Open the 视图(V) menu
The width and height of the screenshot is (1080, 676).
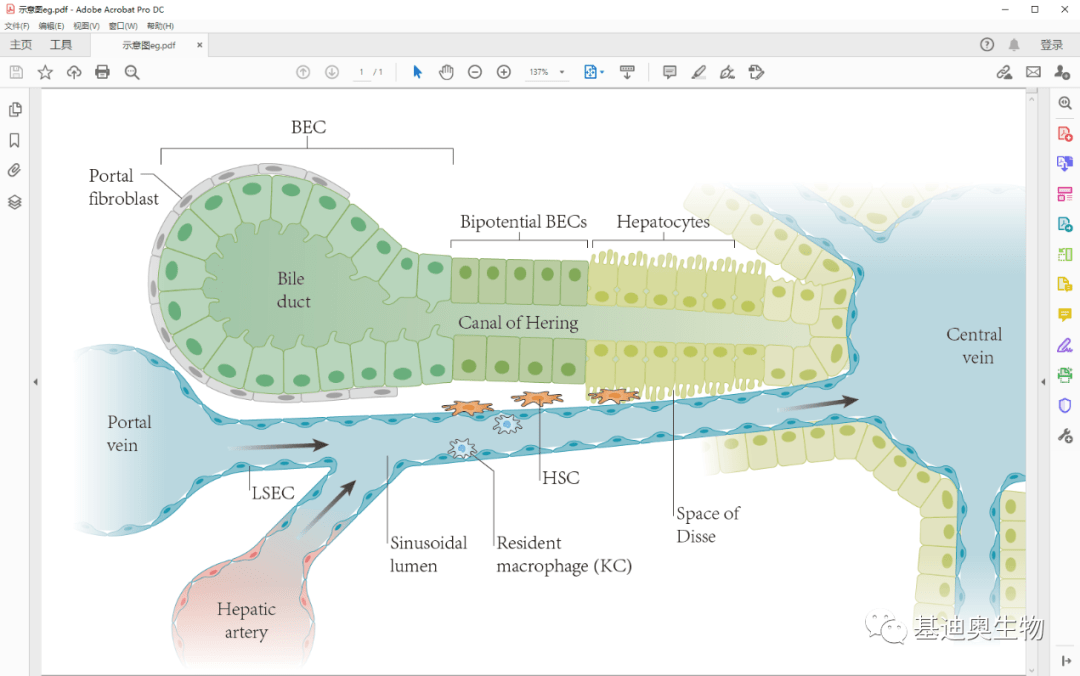tap(86, 26)
